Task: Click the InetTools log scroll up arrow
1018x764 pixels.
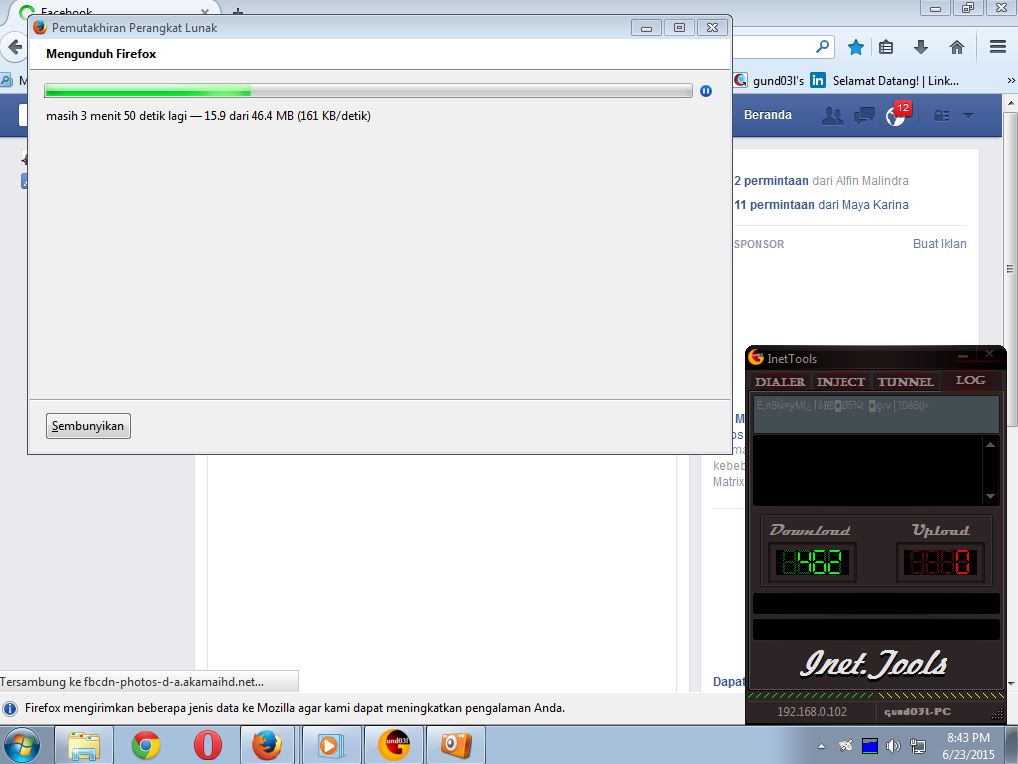Action: (x=990, y=445)
